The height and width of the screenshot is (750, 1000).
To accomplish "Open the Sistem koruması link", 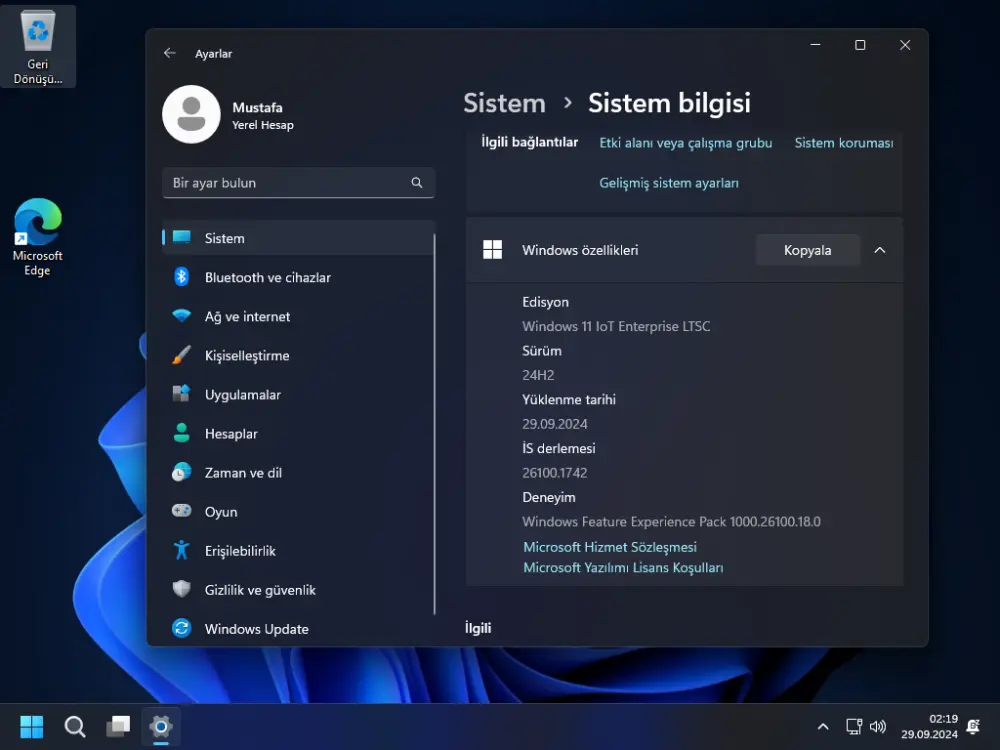I will point(844,143).
